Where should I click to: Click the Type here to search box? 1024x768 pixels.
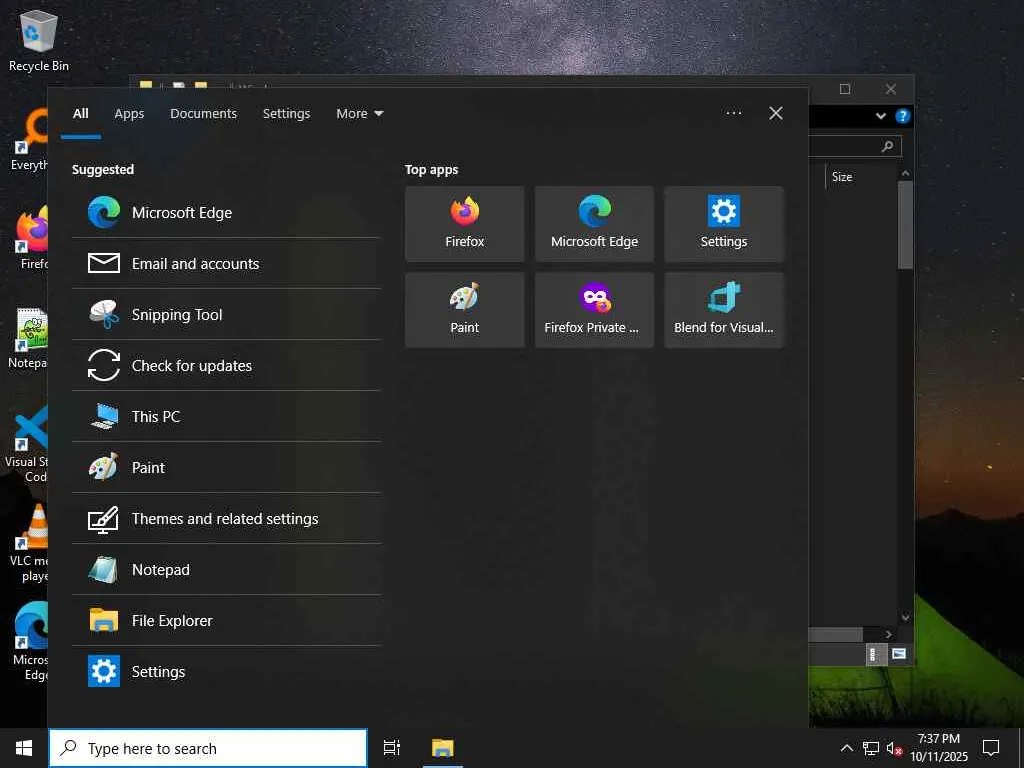tap(208, 748)
